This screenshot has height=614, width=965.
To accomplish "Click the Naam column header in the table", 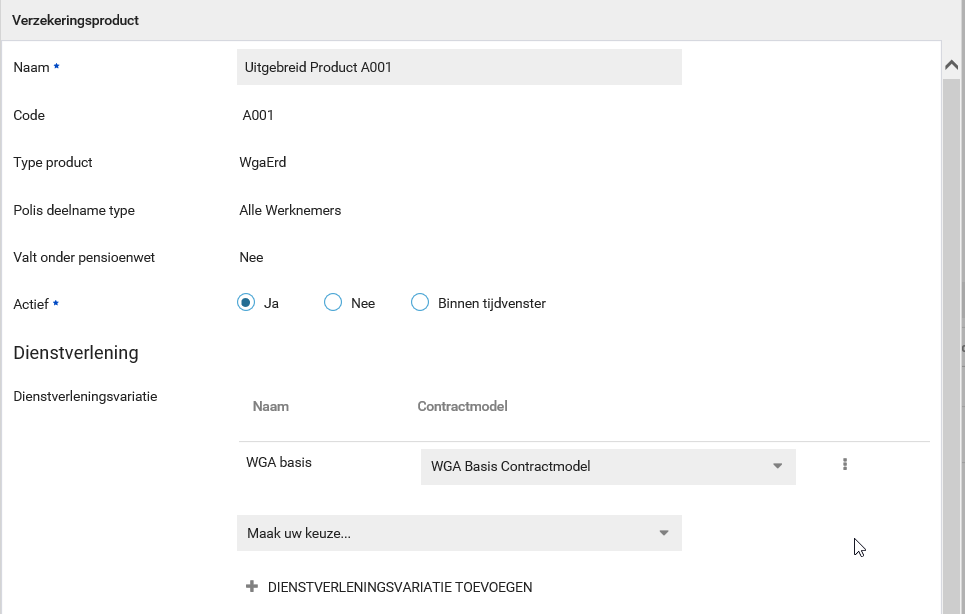I will click(x=271, y=407).
